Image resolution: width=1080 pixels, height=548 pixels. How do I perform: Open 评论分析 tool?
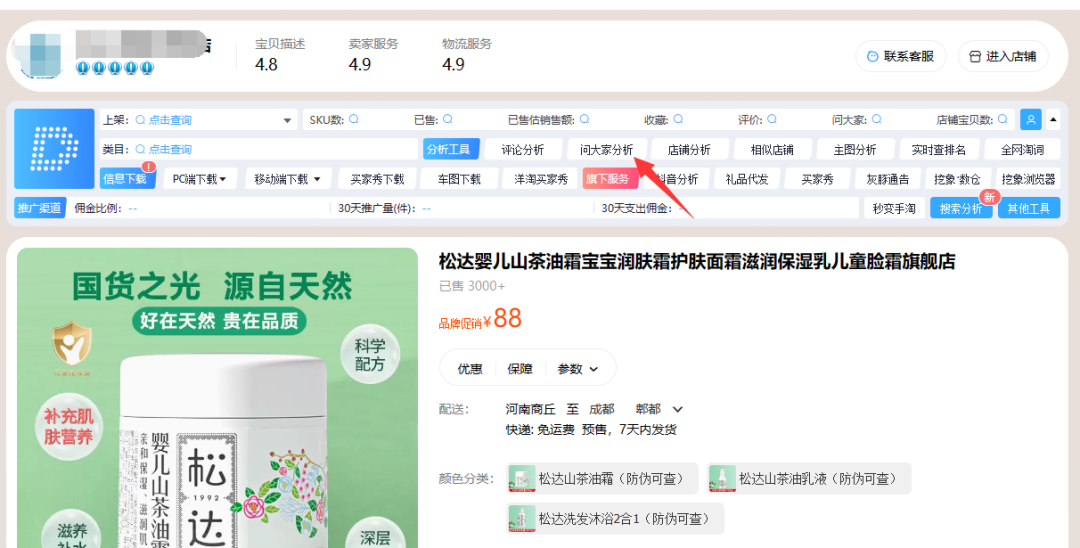[x=523, y=149]
